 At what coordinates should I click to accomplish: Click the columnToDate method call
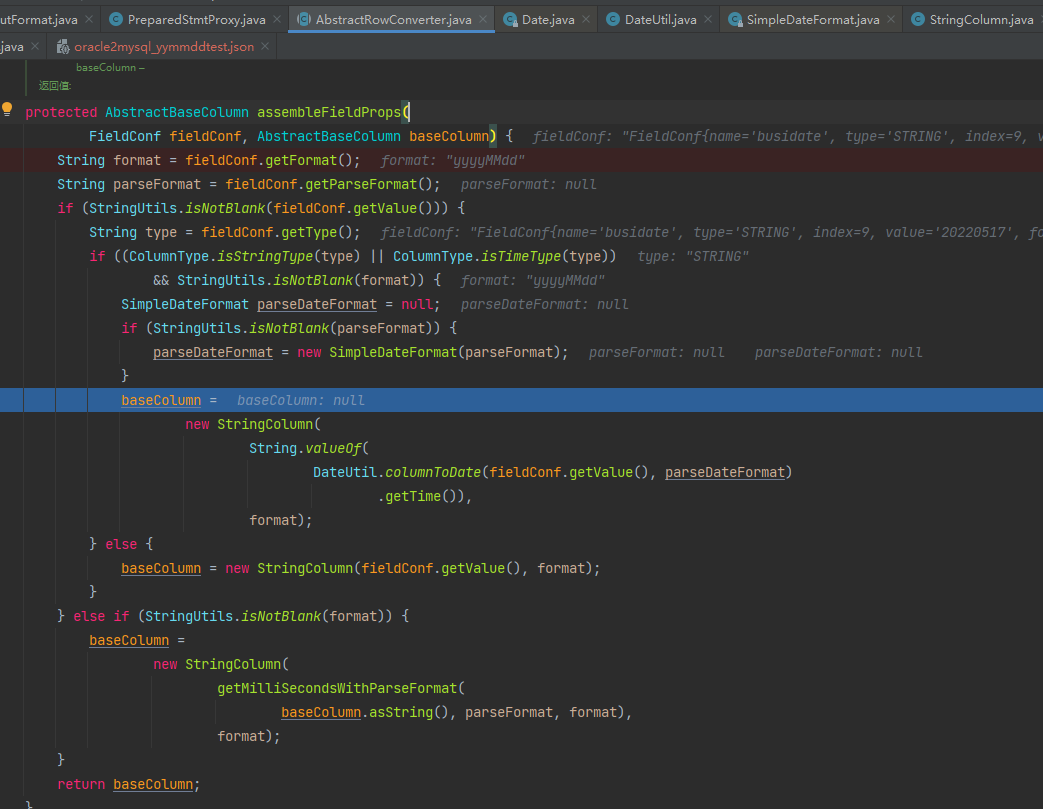pos(433,472)
